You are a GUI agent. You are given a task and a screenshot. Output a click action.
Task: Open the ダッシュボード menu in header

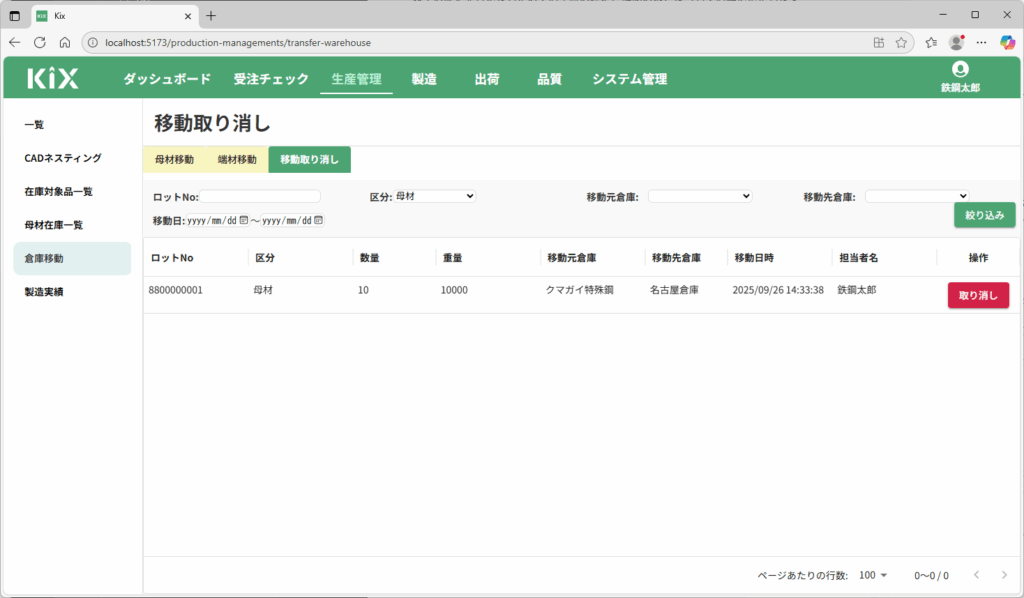click(x=167, y=79)
